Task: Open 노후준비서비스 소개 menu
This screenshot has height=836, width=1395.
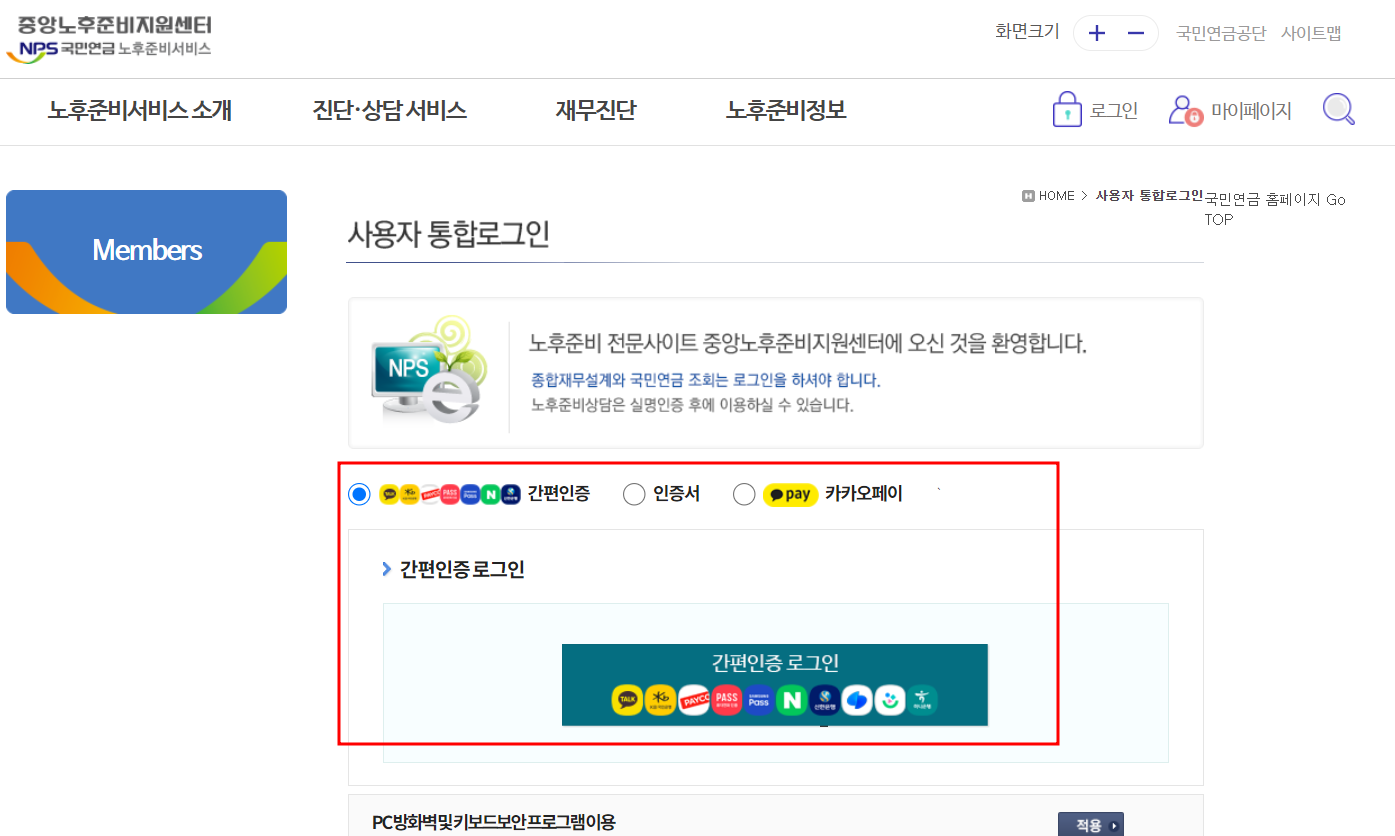Action: coord(140,110)
